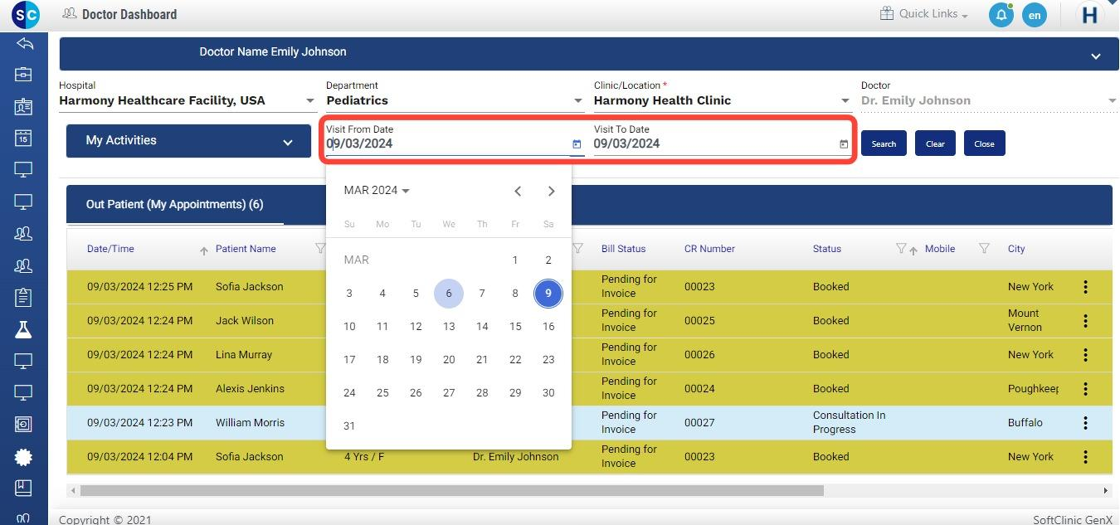
Task: Choose March 20 in calendar
Action: point(449,359)
